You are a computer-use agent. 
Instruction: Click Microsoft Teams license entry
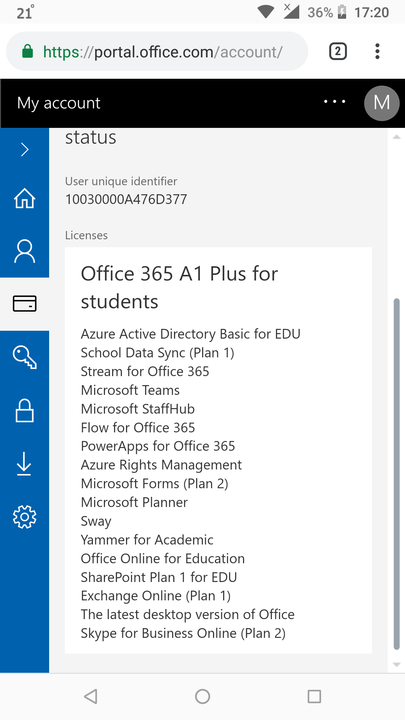click(x=130, y=390)
